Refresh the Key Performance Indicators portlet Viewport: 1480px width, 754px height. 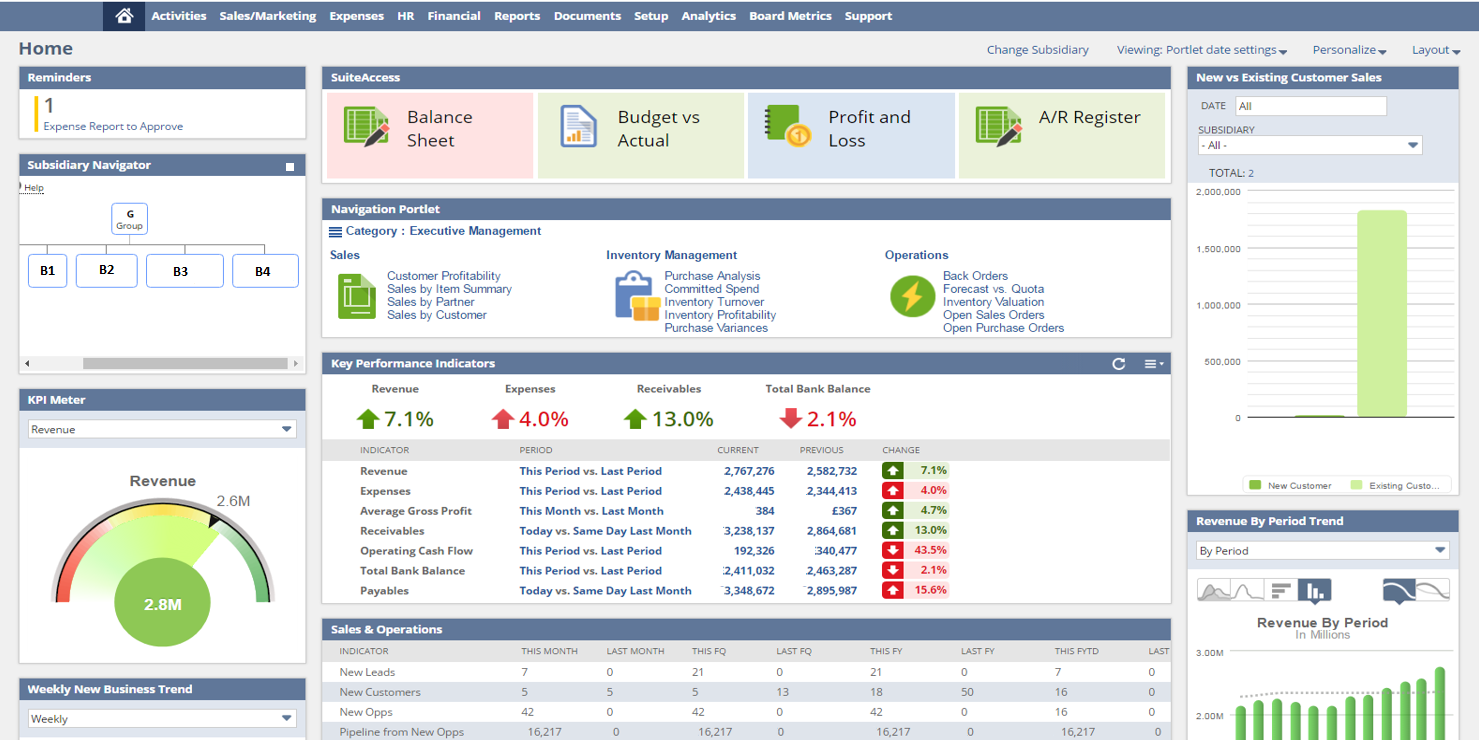tap(1119, 364)
